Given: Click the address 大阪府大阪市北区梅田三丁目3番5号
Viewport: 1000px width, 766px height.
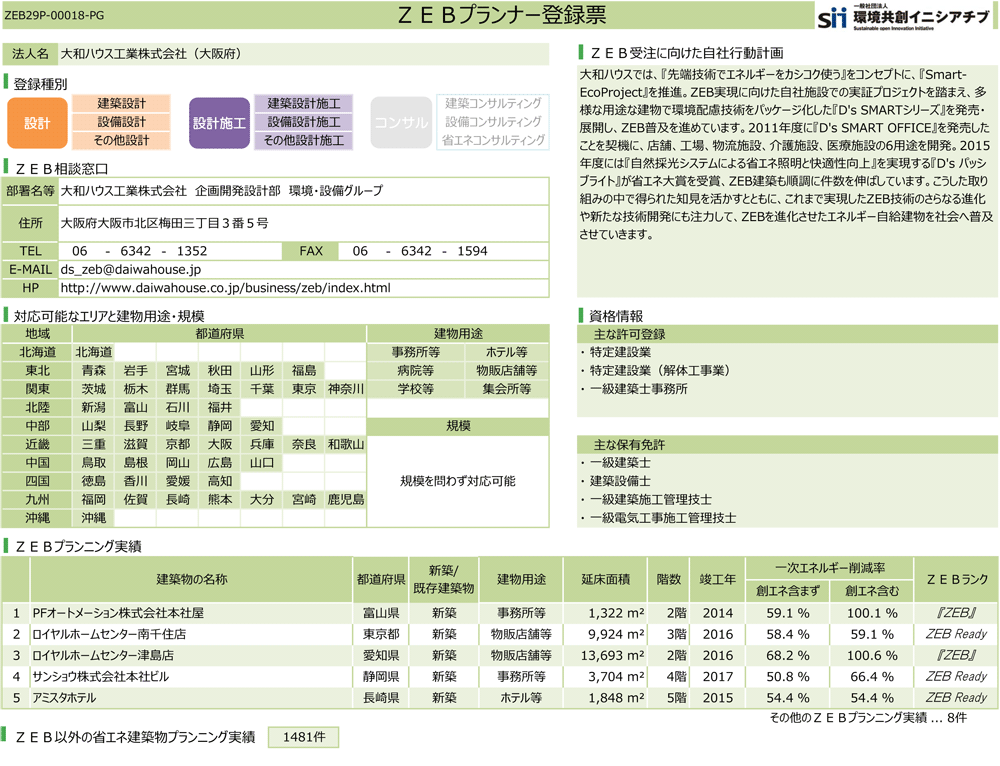Looking at the screenshot, I should (x=164, y=223).
